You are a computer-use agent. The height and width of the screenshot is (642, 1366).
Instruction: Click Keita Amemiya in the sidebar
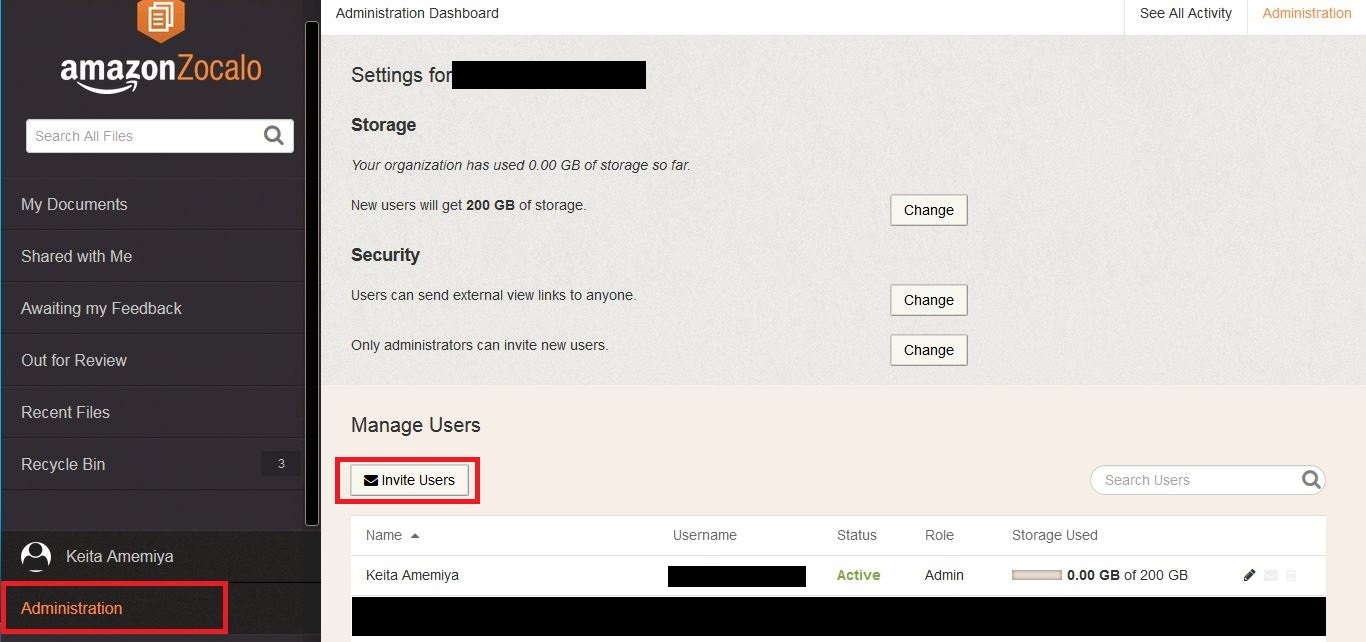[119, 556]
